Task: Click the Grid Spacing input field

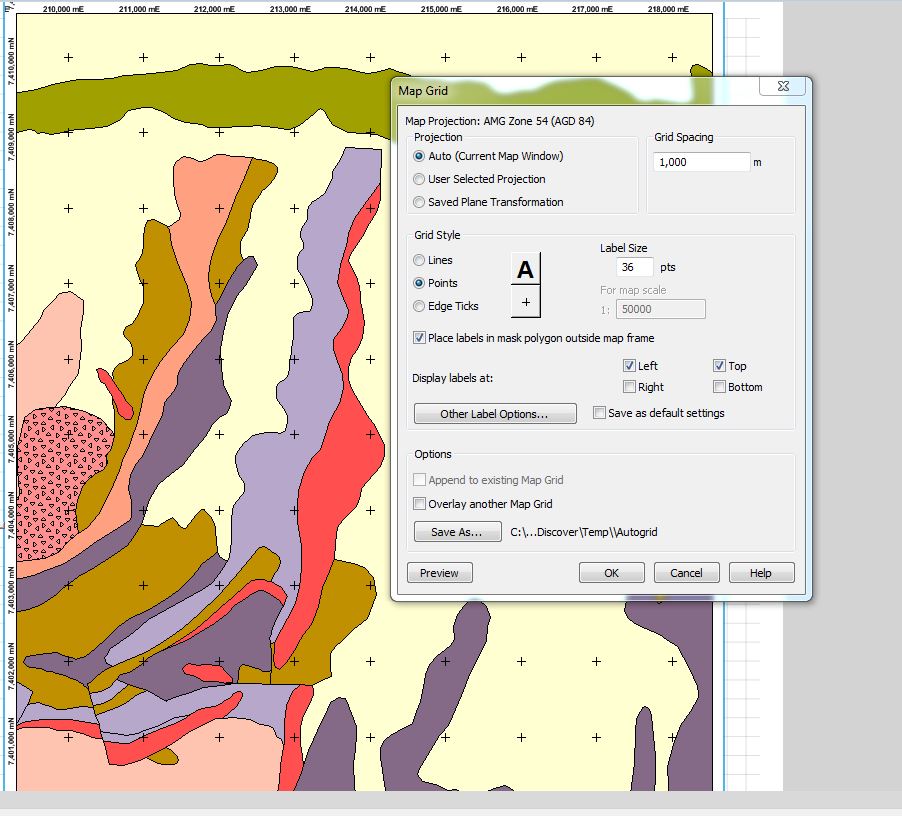Action: coord(700,162)
